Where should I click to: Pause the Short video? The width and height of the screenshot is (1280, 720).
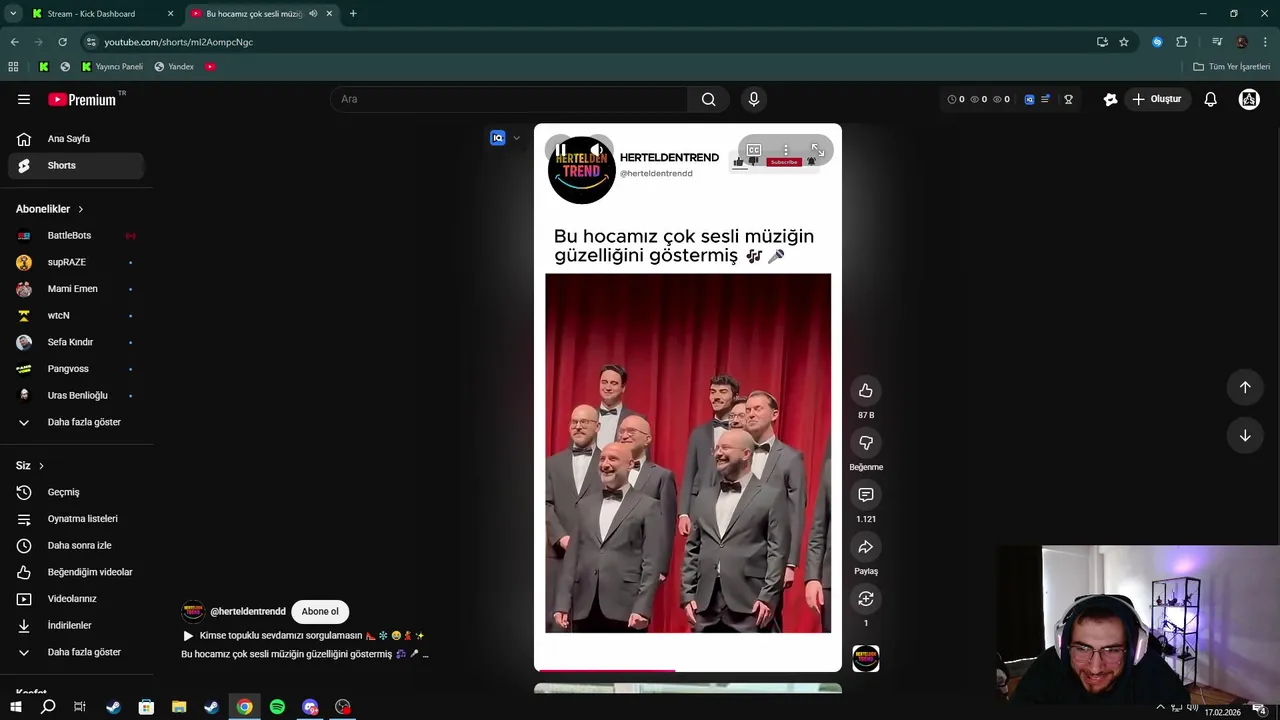coord(561,150)
